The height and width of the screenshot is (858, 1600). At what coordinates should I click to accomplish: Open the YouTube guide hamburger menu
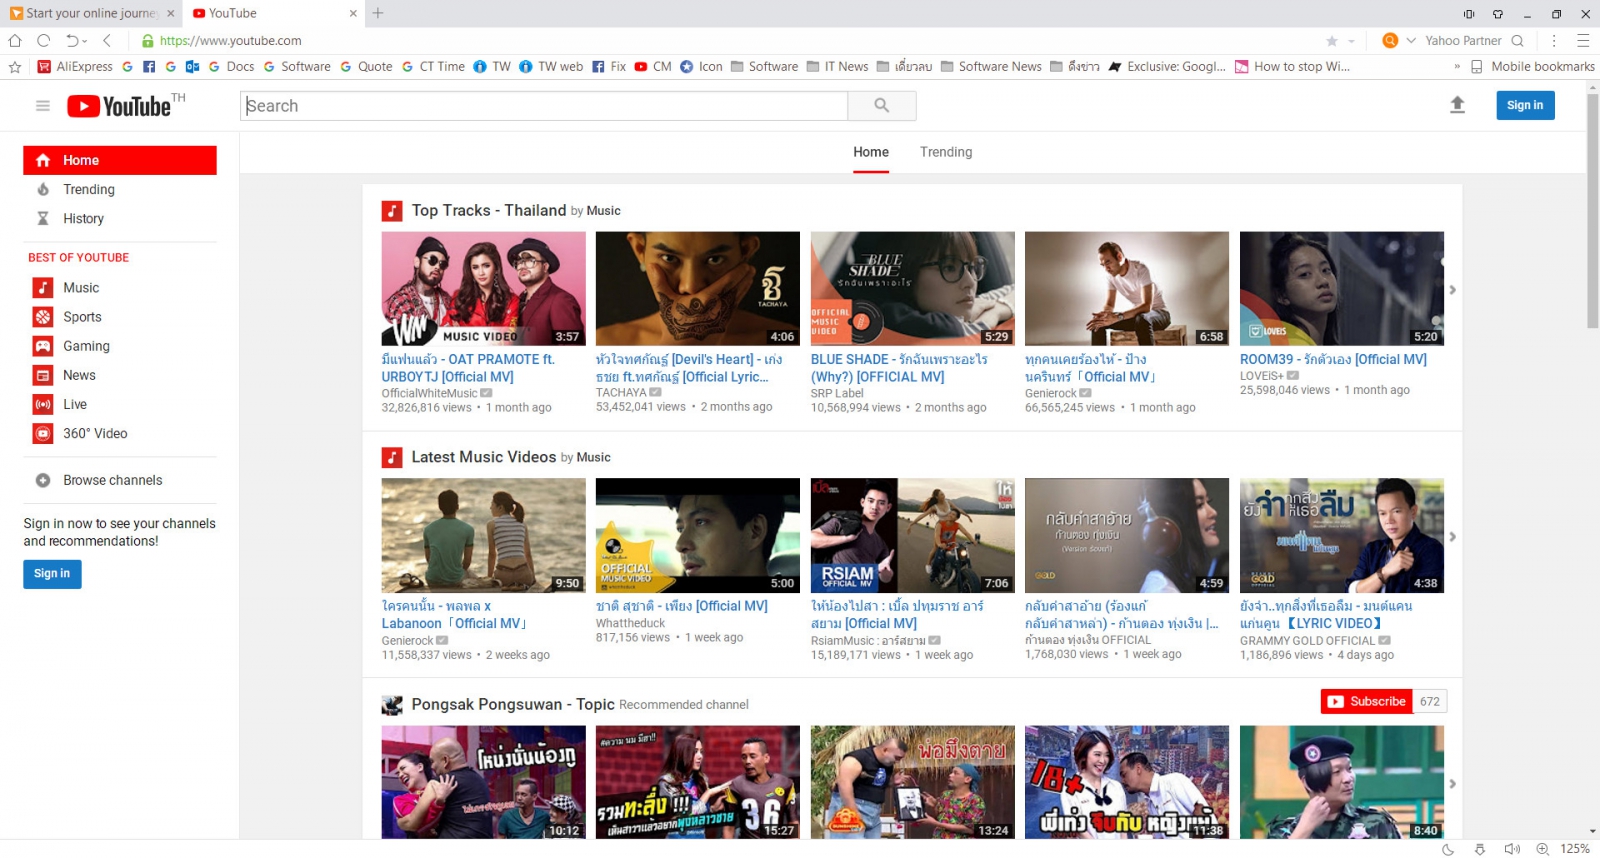click(x=43, y=105)
